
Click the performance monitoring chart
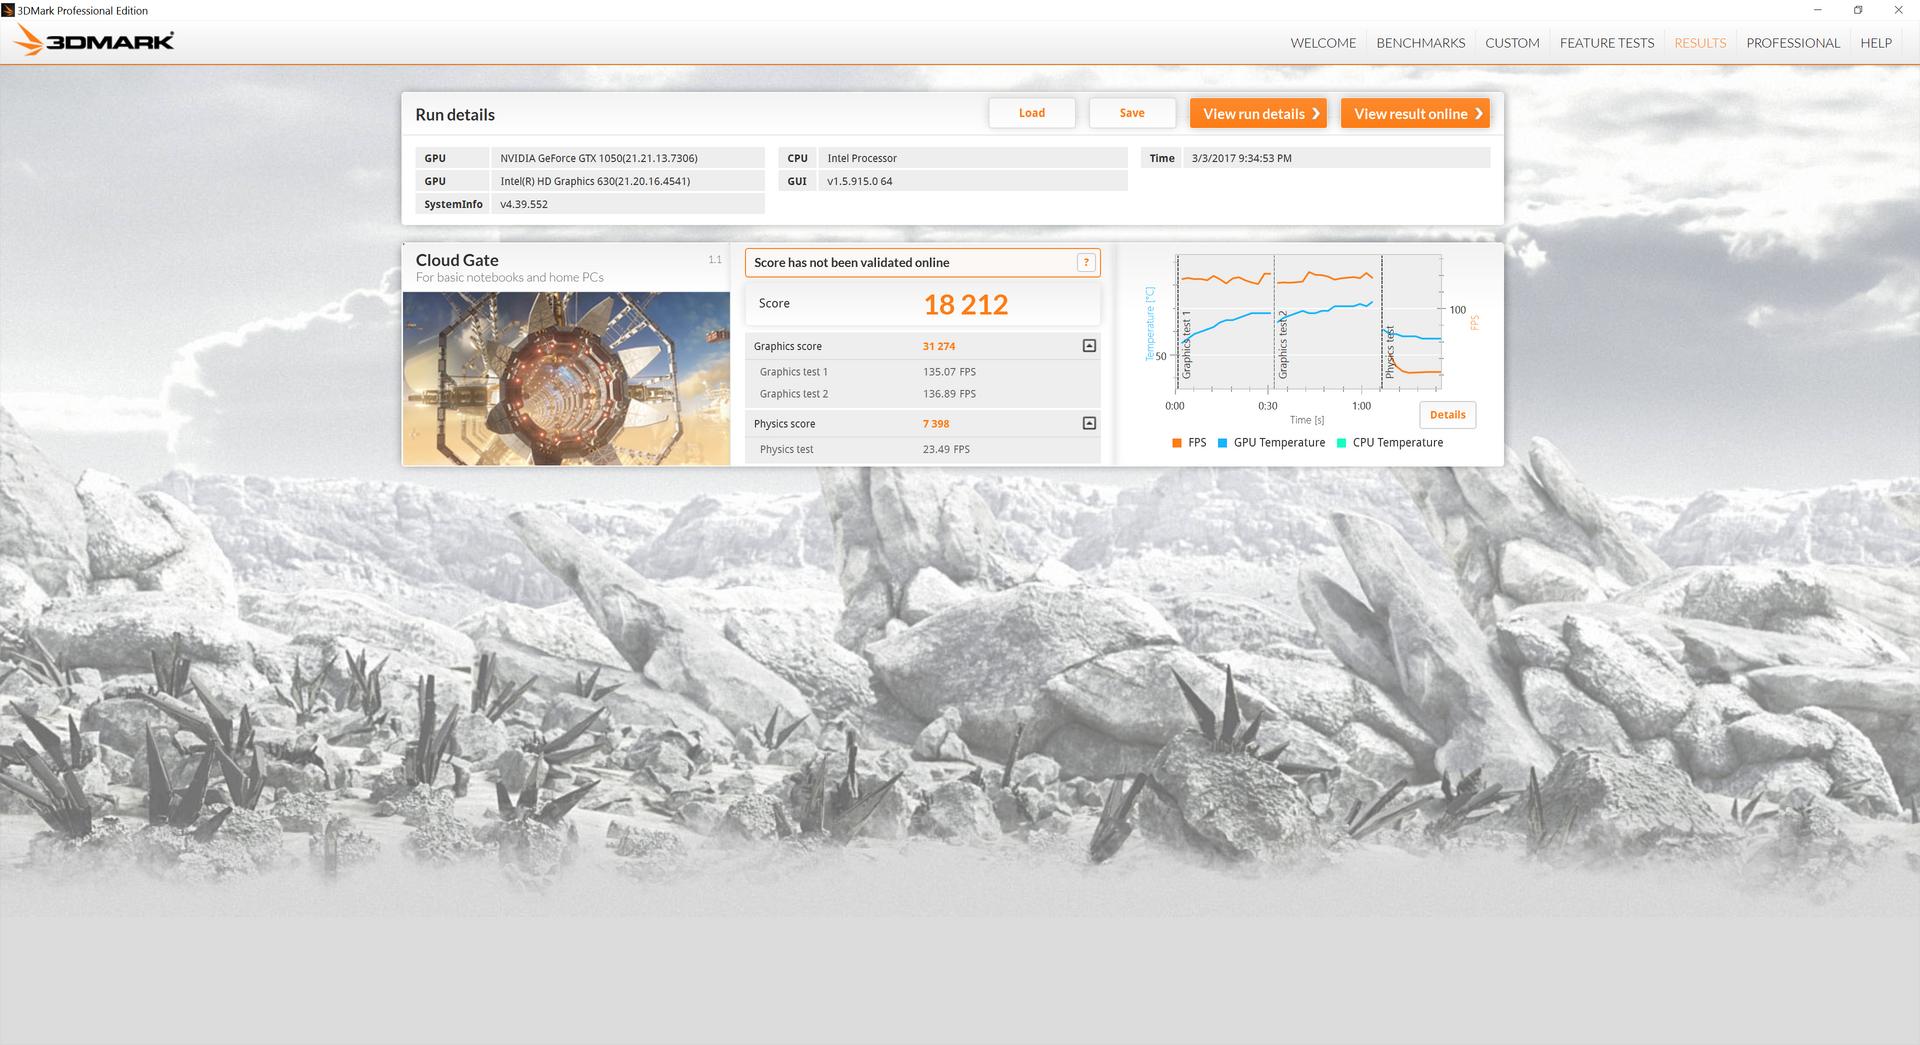[x=1310, y=322]
